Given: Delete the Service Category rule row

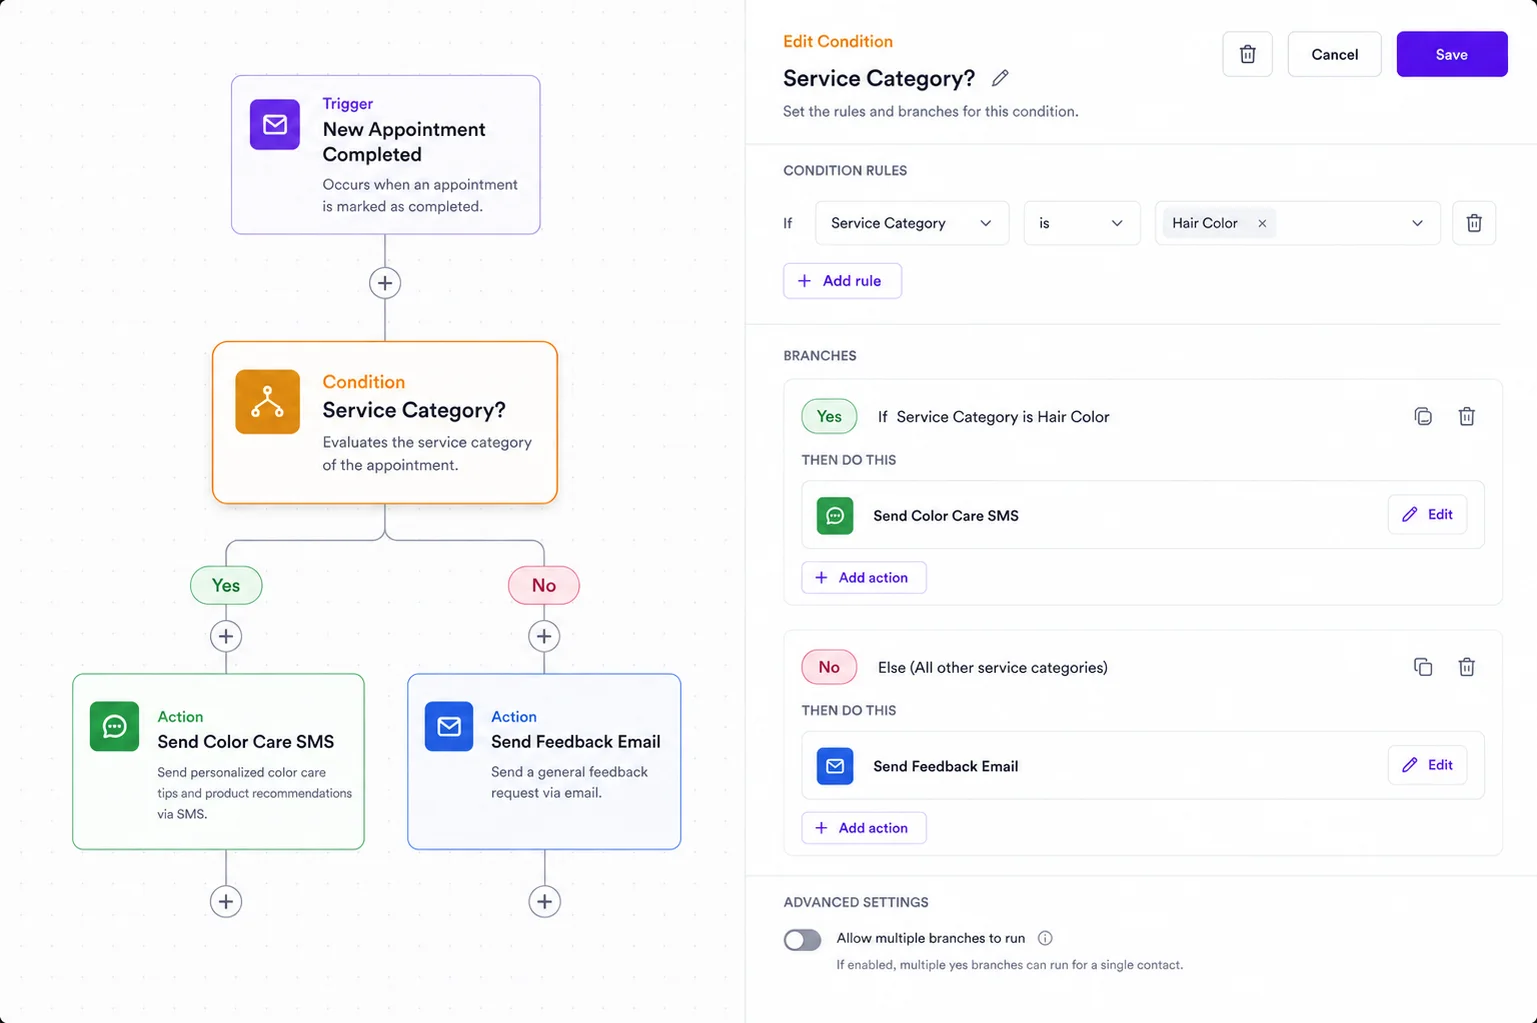Looking at the screenshot, I should click(1474, 223).
